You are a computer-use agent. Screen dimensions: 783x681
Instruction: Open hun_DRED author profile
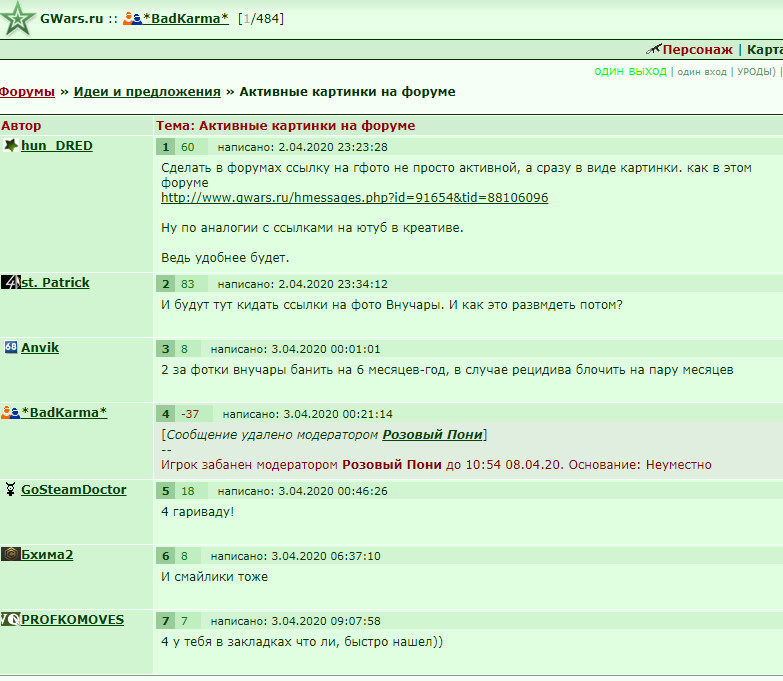tap(56, 146)
